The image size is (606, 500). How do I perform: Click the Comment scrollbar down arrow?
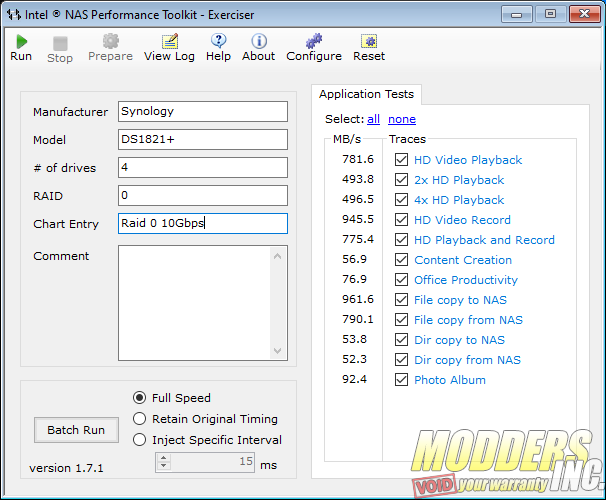click(x=277, y=350)
